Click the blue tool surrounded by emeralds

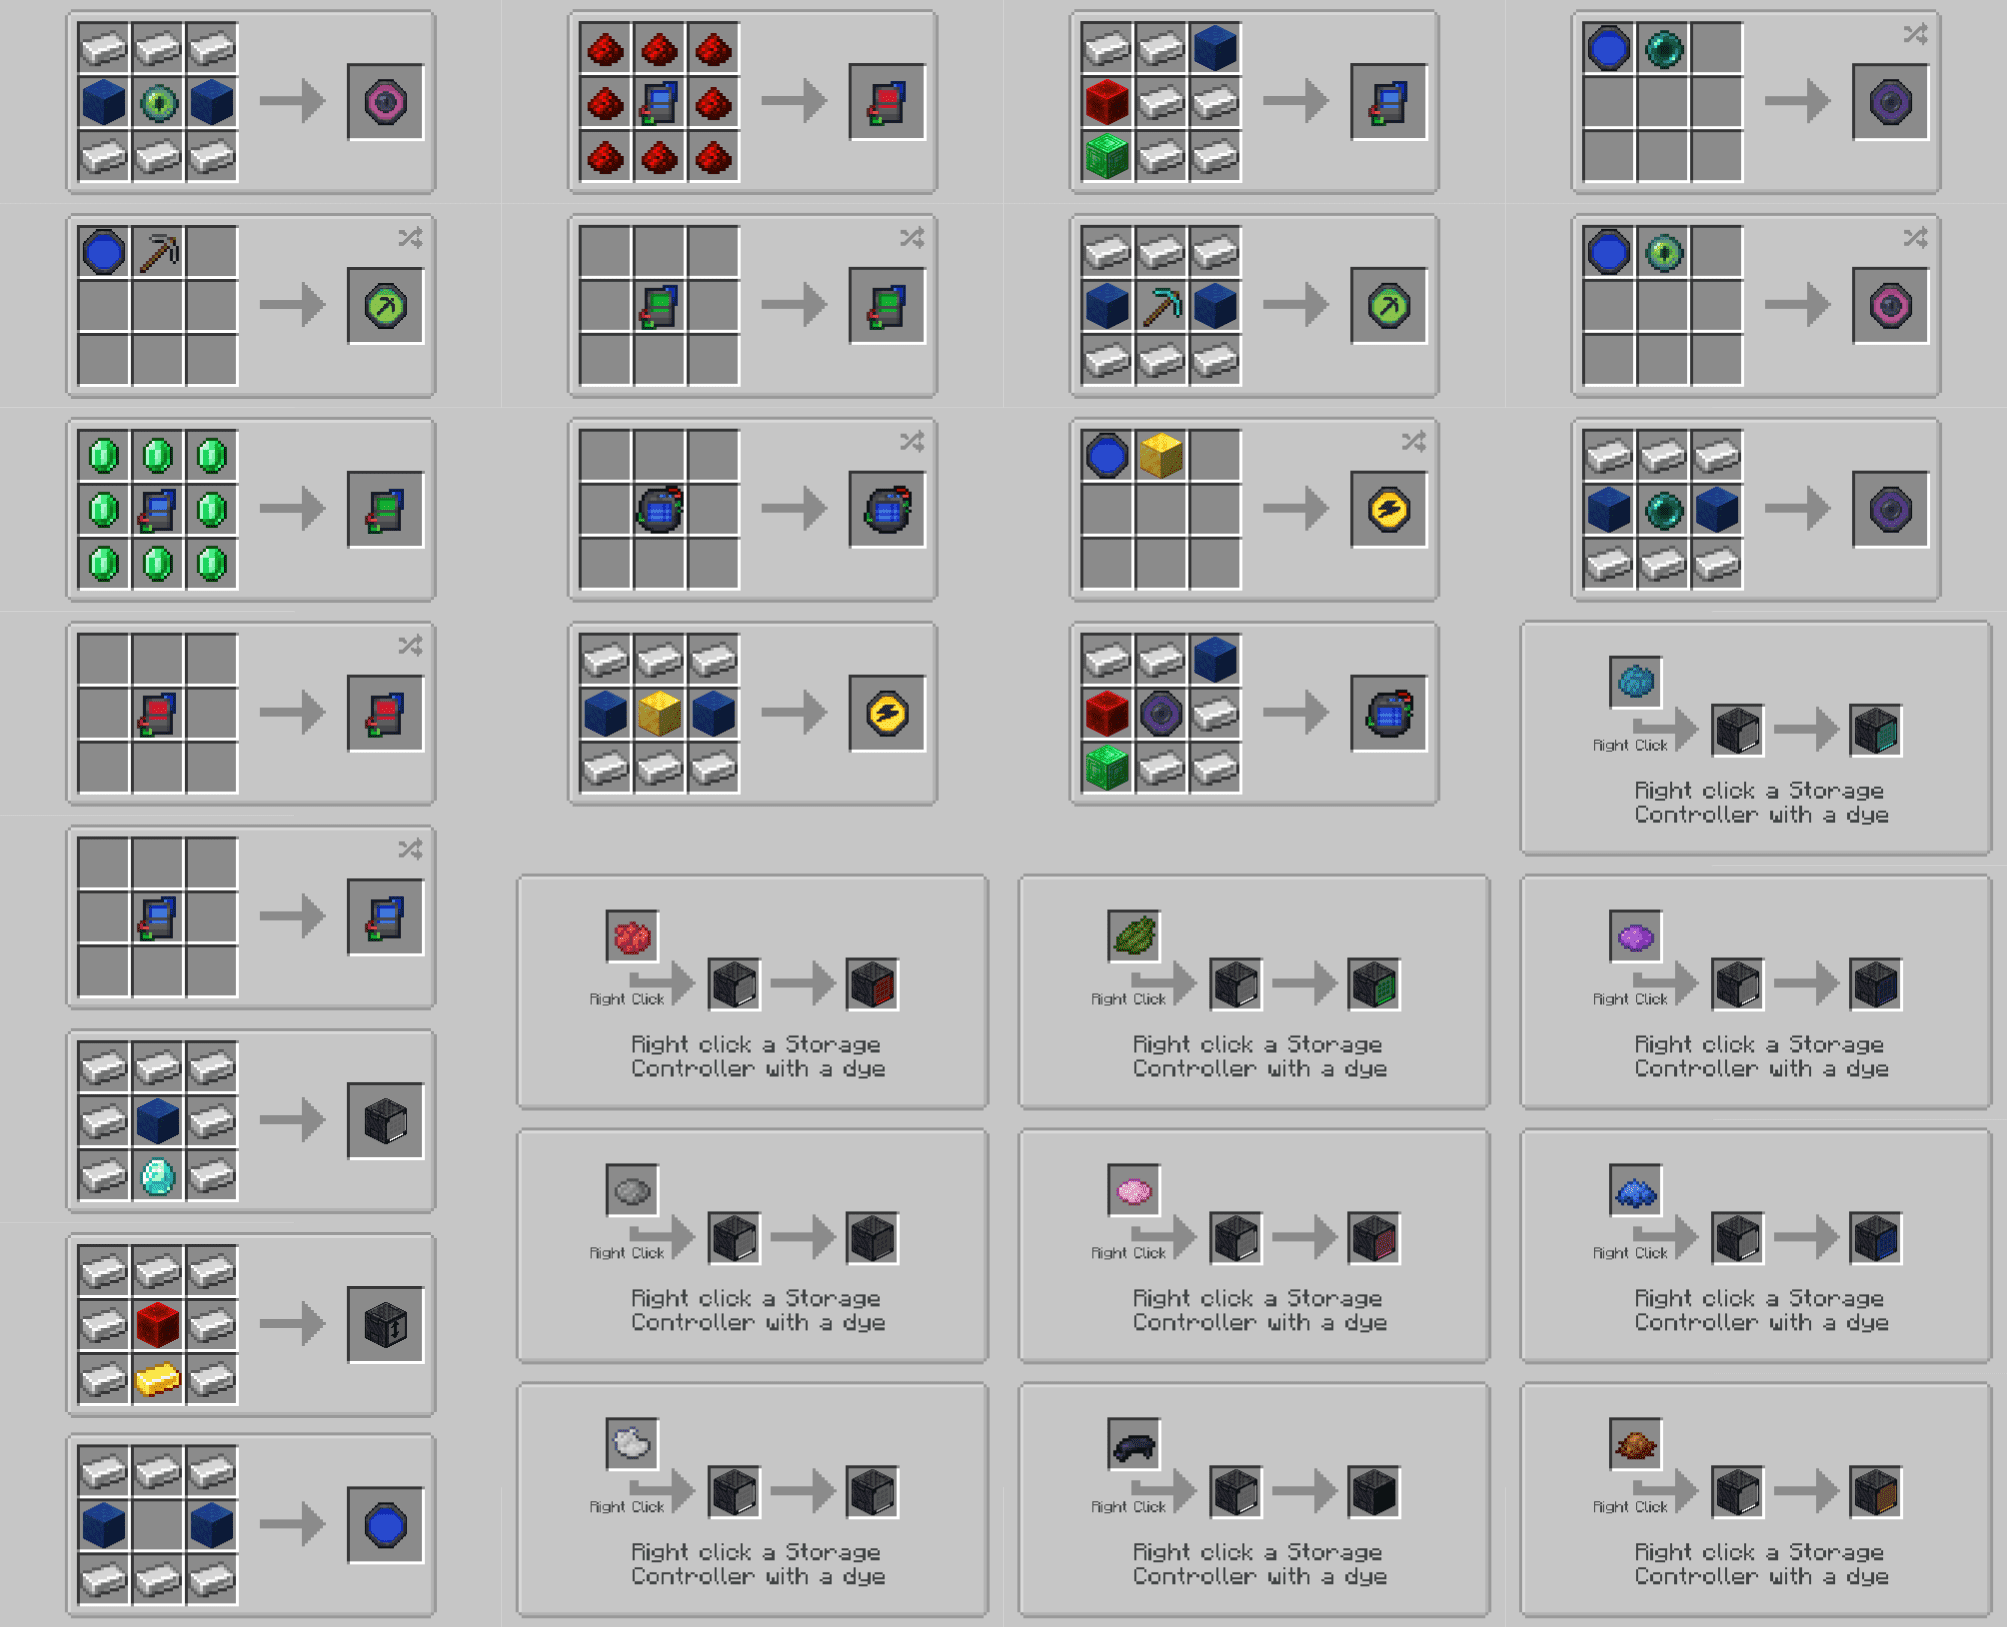[x=158, y=510]
